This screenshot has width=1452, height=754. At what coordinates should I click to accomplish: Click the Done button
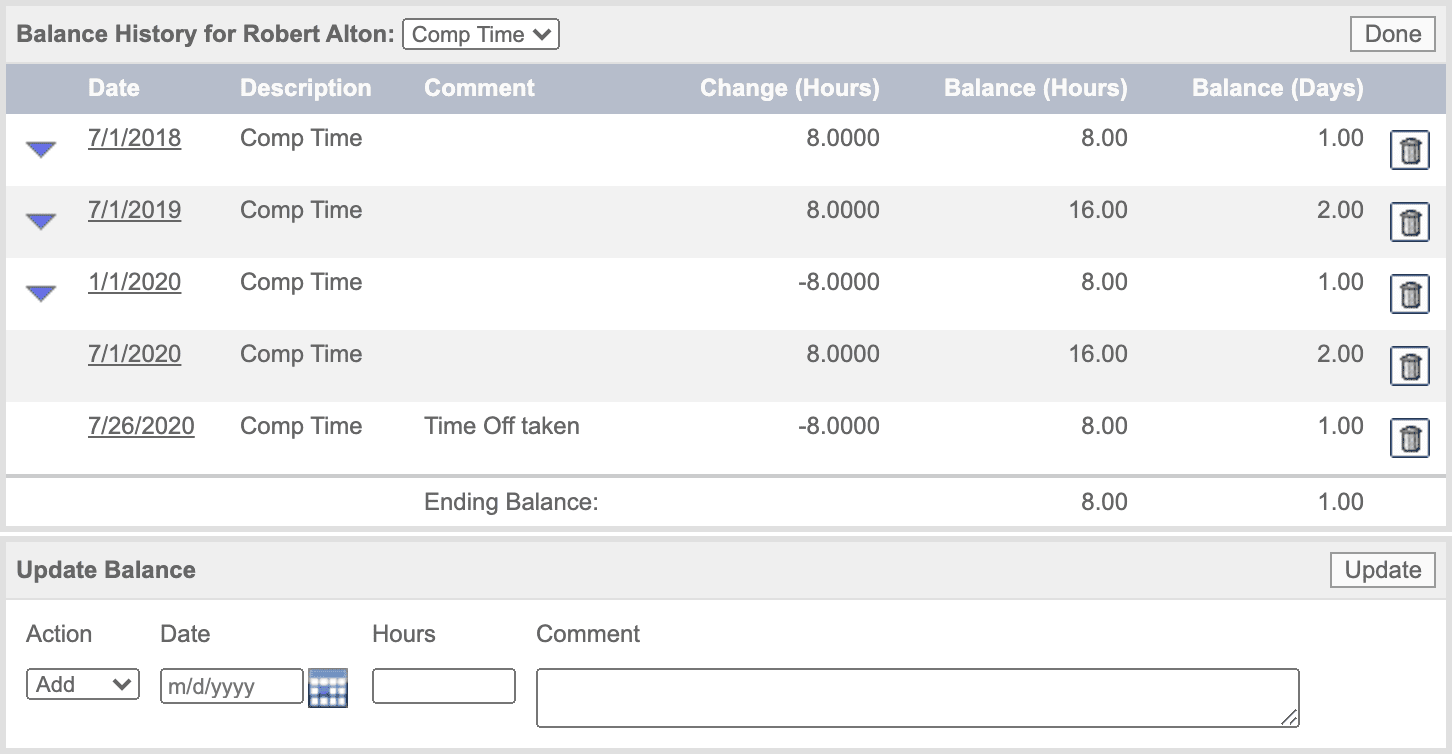1392,33
